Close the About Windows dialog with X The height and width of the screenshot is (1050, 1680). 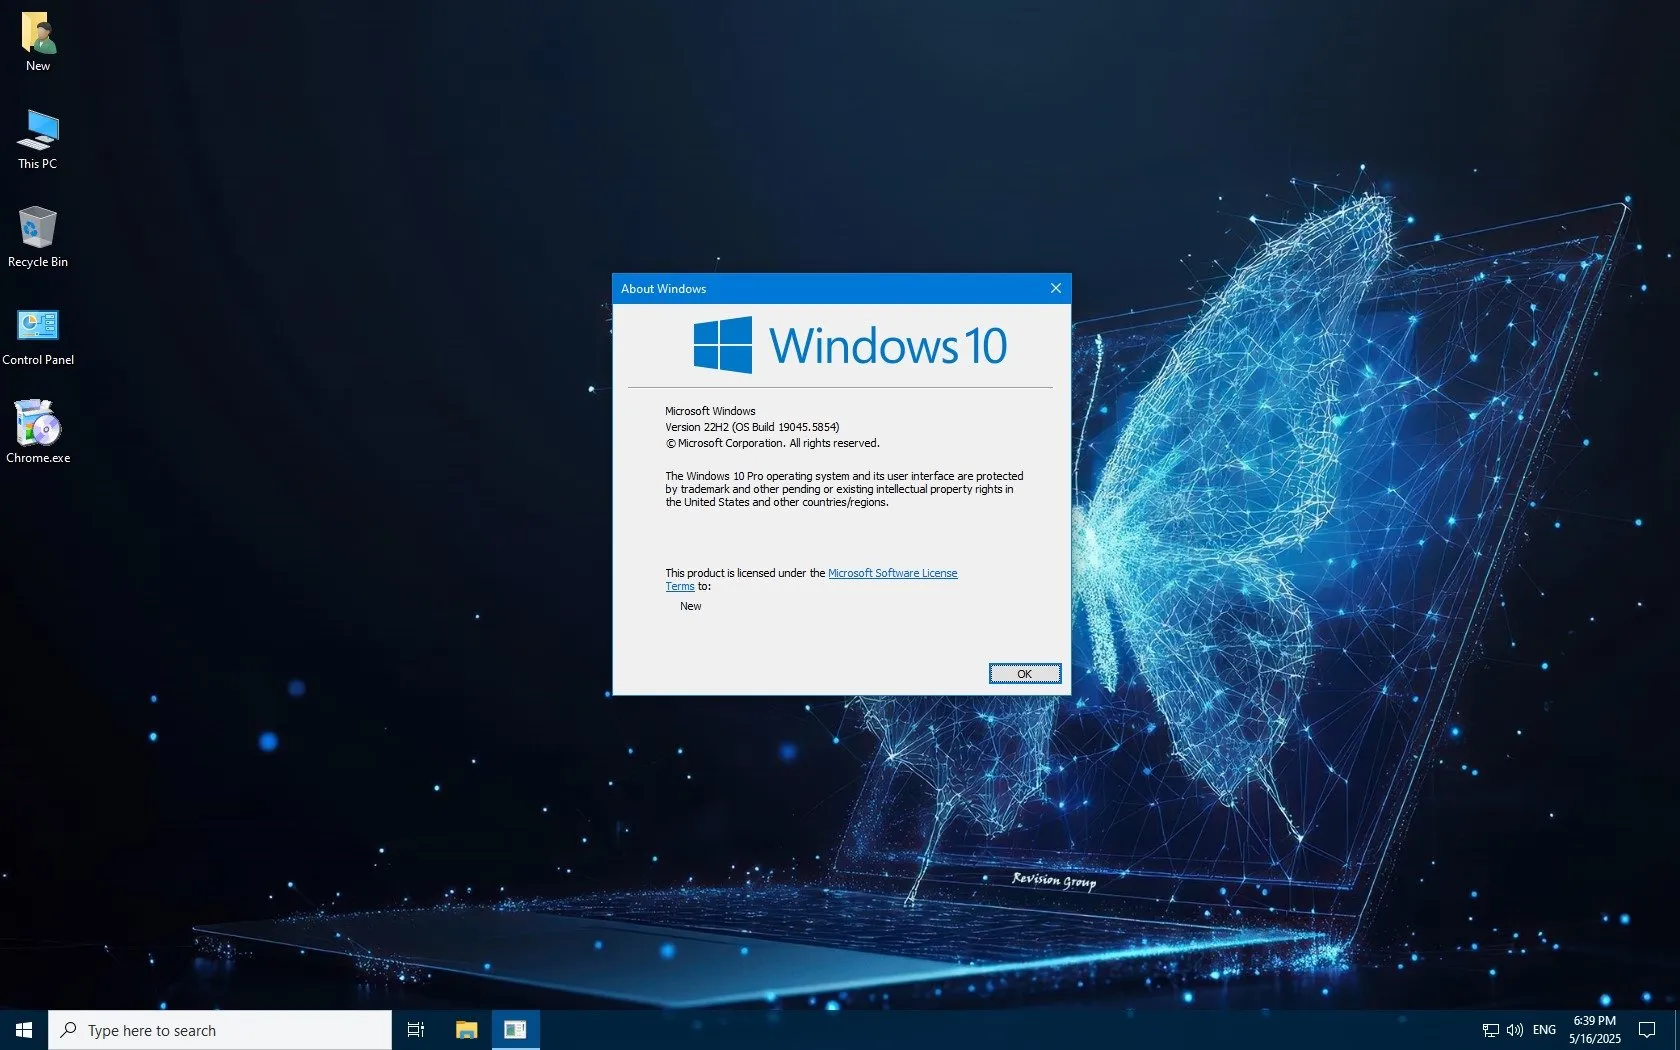point(1055,288)
